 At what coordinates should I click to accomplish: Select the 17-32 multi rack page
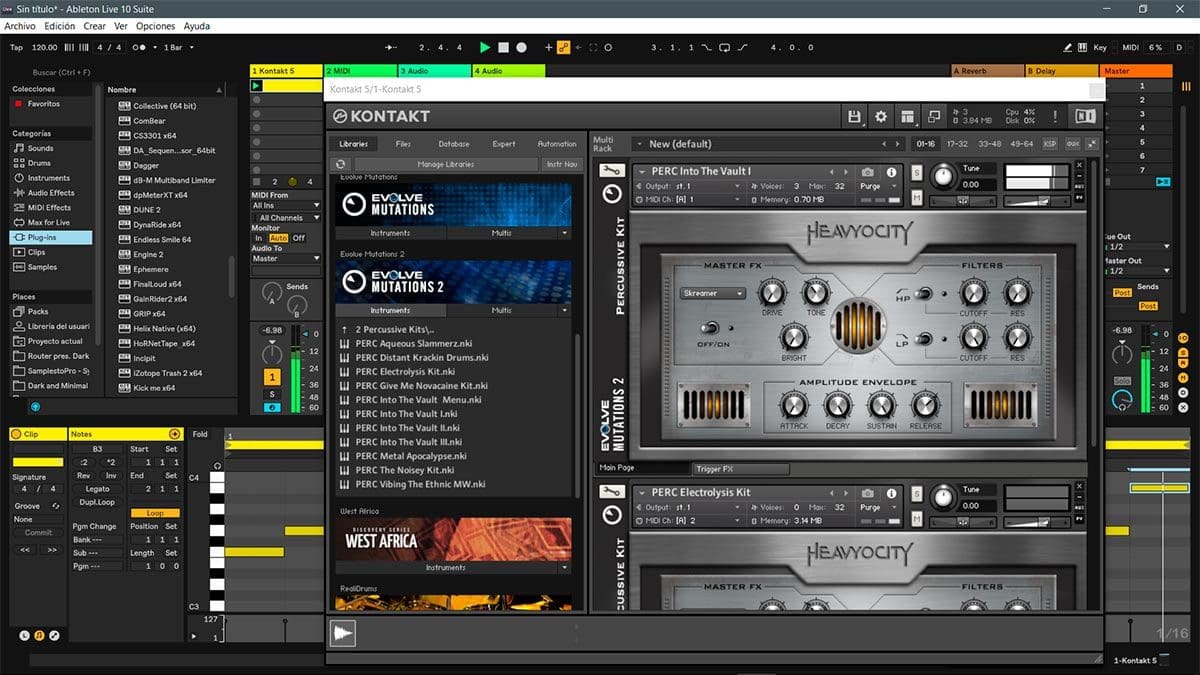click(959, 144)
